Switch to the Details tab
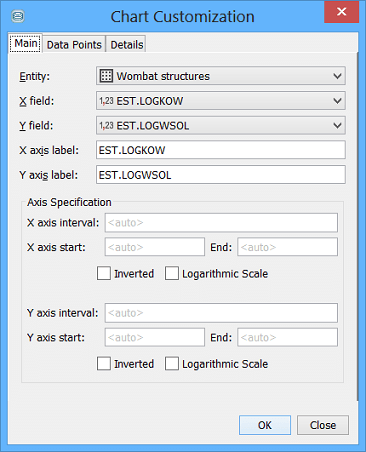Screen dimensions: 366x452 click(x=127, y=44)
